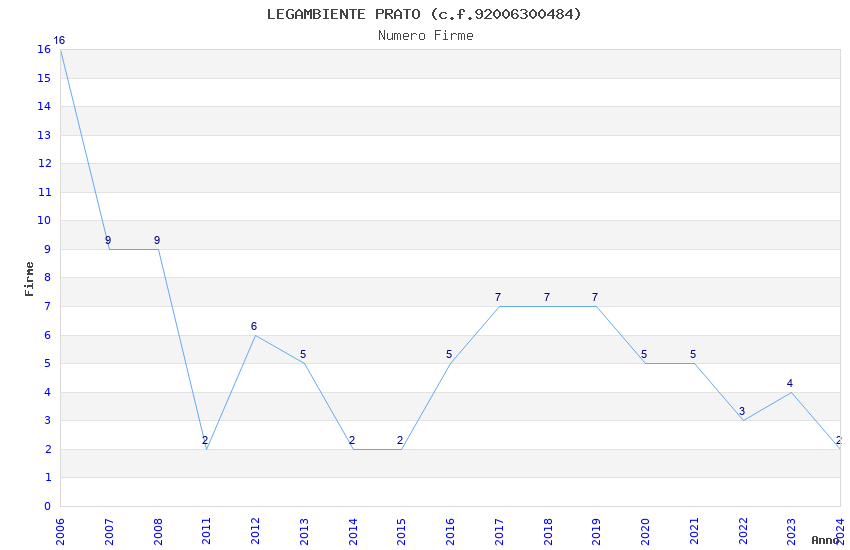The image size is (850, 550).
Task: Select the 2022 year label on x-axis
Action: click(743, 532)
